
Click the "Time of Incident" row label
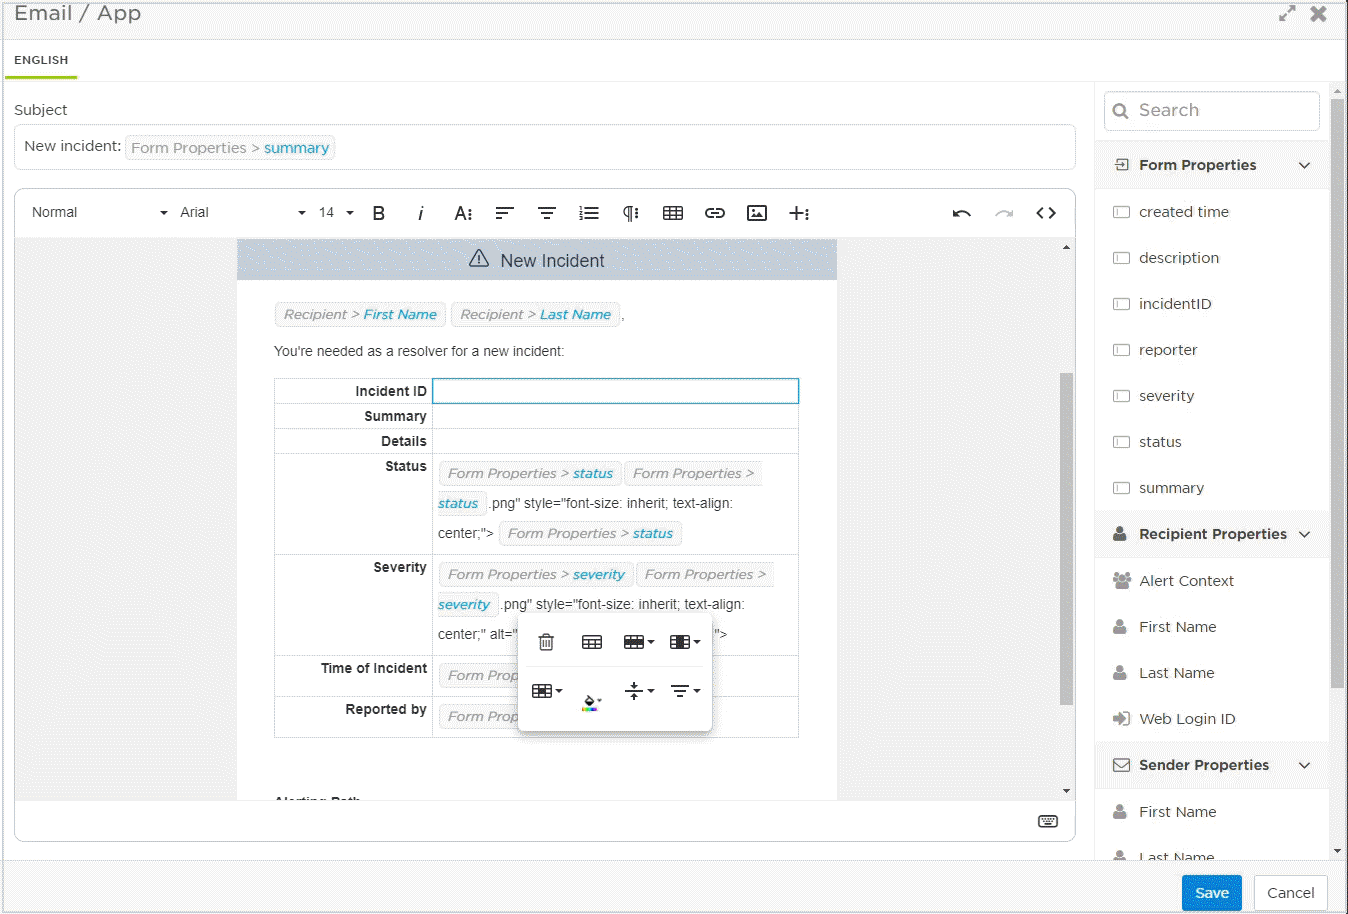(374, 669)
